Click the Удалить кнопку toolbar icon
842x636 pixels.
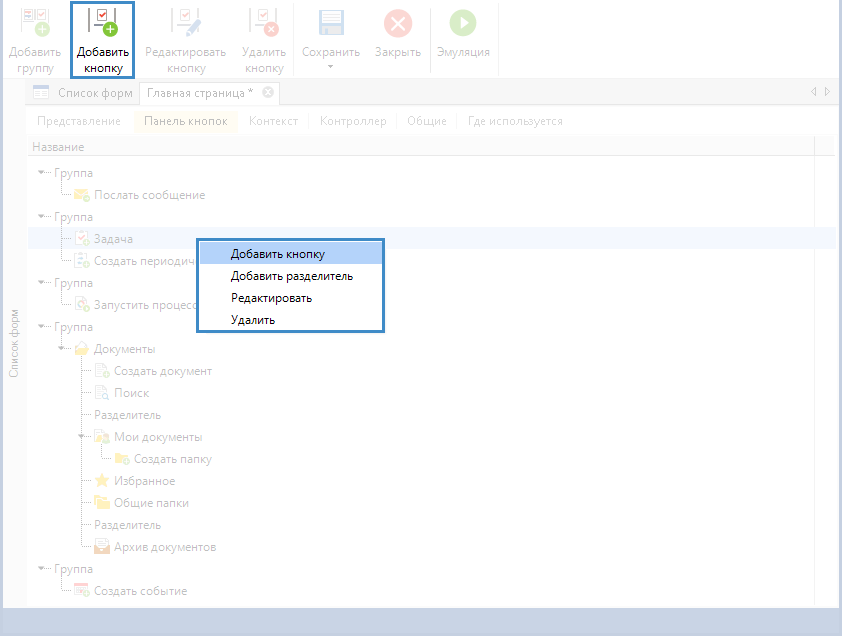(263, 24)
